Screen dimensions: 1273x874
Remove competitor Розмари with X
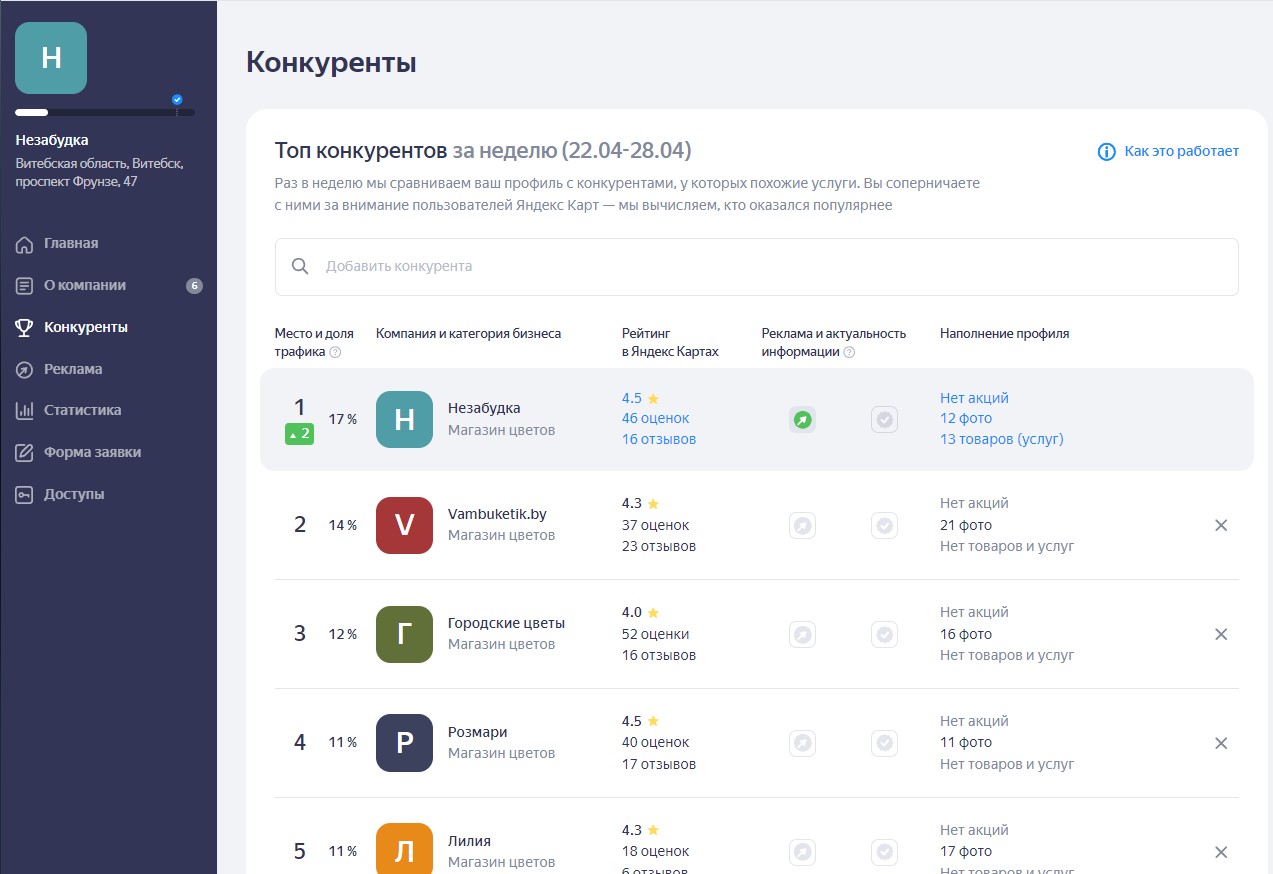[x=1221, y=743]
